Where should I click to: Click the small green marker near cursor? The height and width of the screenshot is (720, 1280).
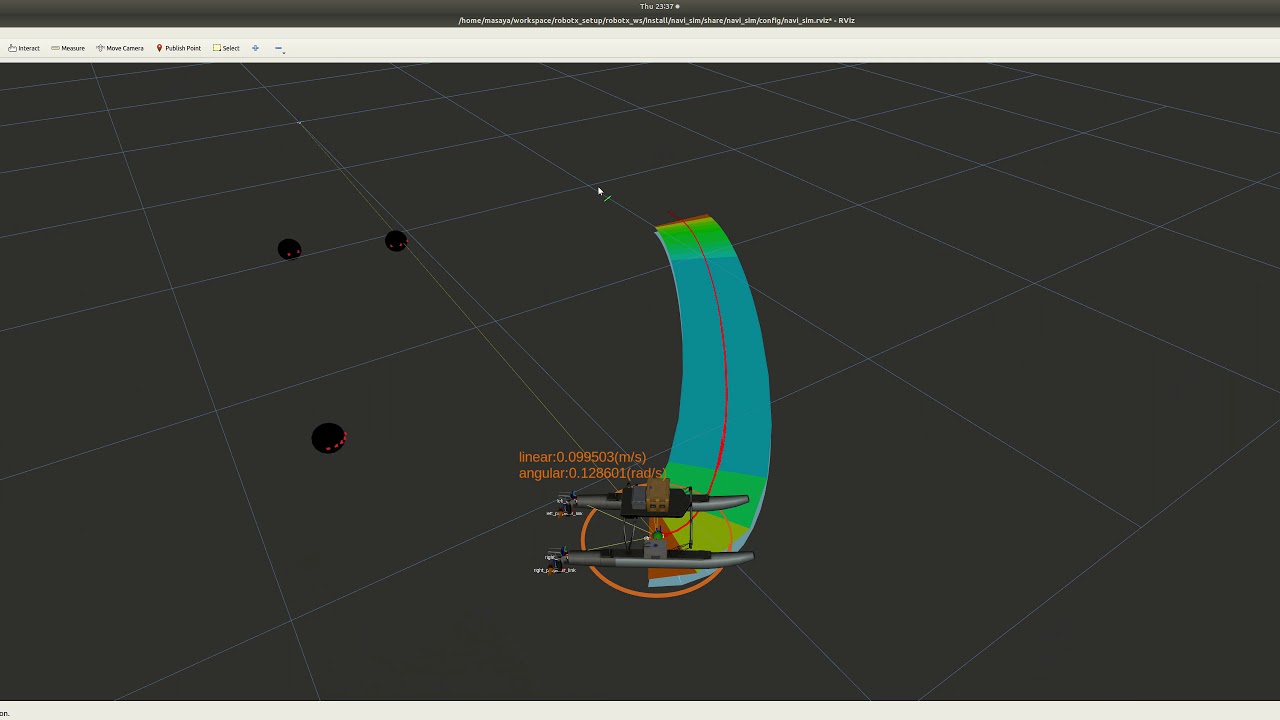tap(607, 198)
